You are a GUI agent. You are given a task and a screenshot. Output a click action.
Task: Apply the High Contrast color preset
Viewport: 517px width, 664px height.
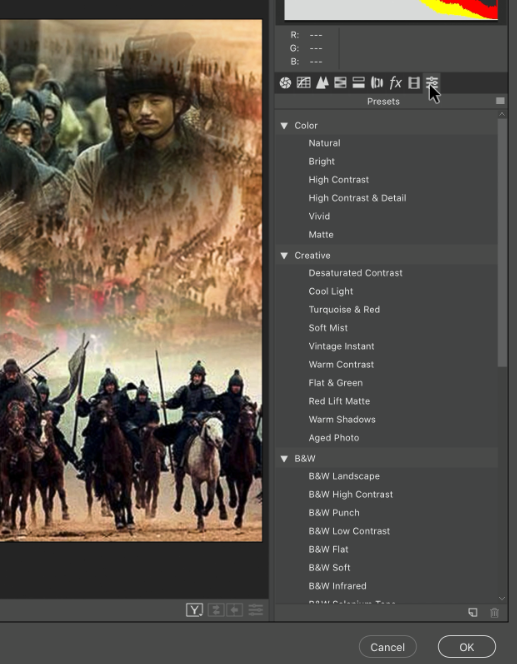point(338,180)
